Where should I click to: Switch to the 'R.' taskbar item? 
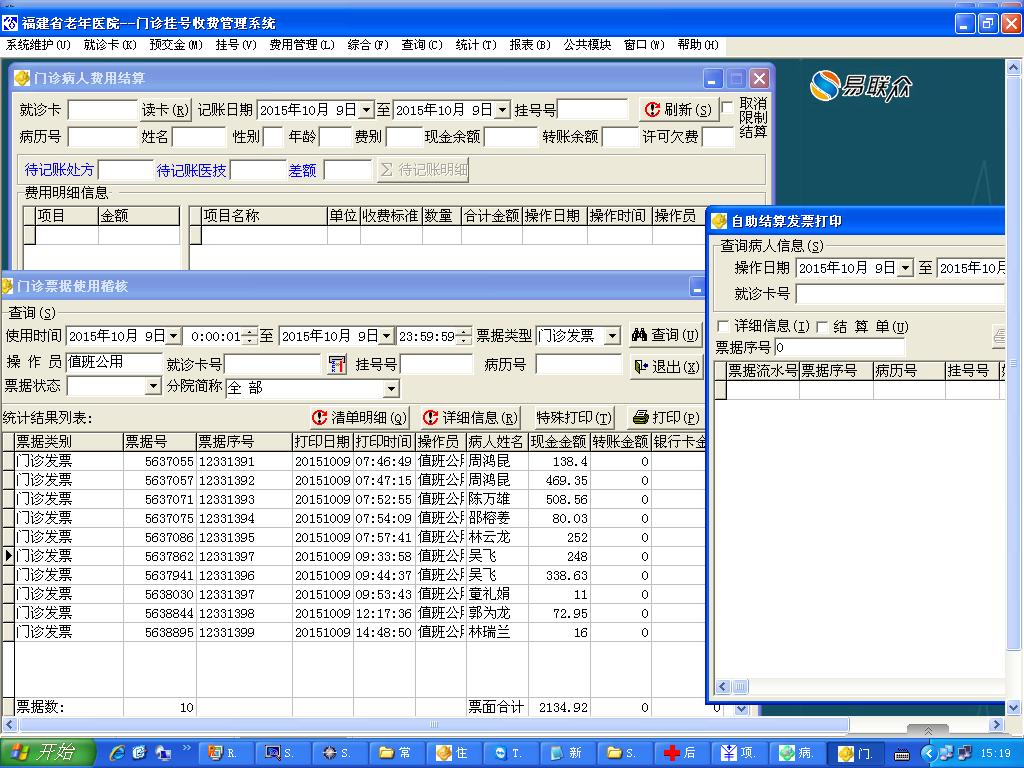pyautogui.click(x=223, y=753)
